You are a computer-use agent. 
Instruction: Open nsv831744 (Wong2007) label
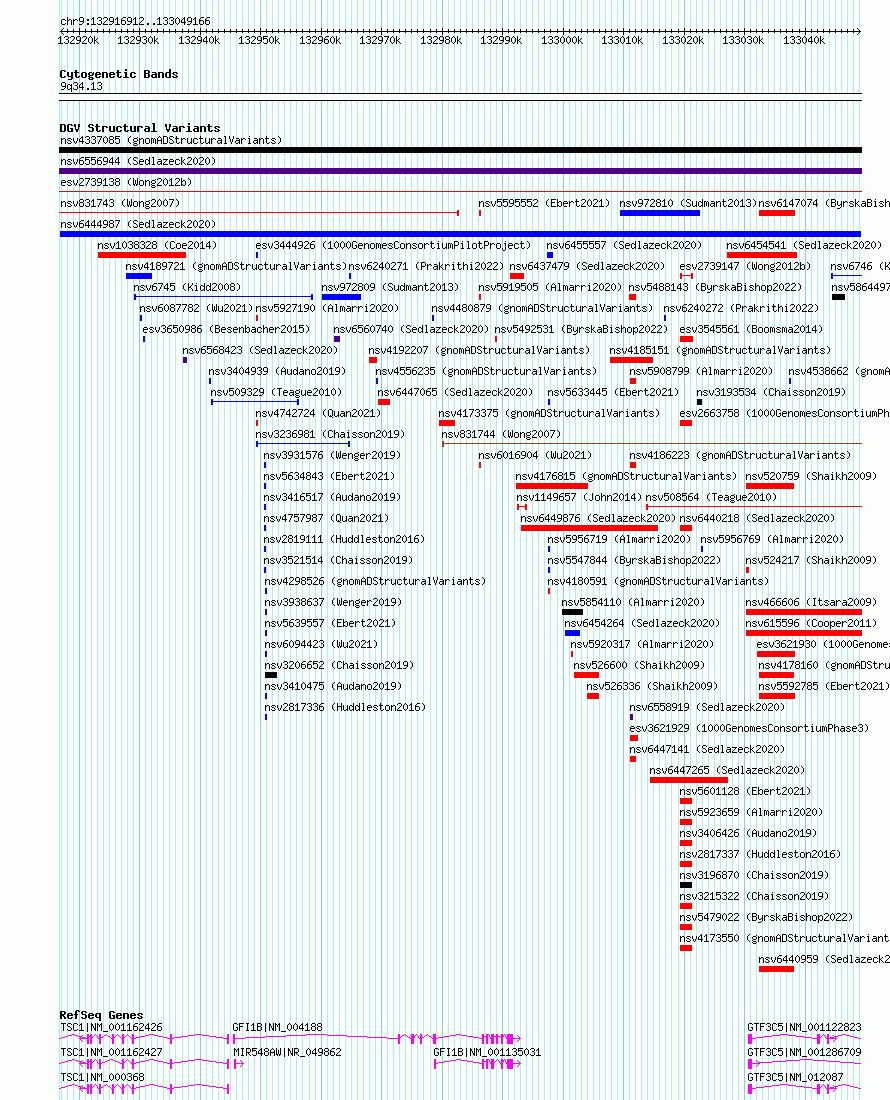tap(501, 435)
